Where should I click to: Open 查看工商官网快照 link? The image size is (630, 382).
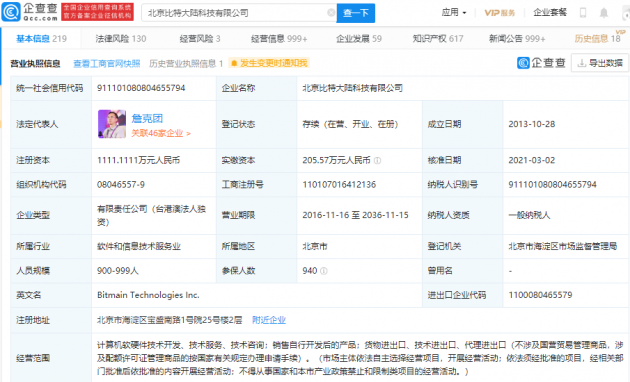106,63
